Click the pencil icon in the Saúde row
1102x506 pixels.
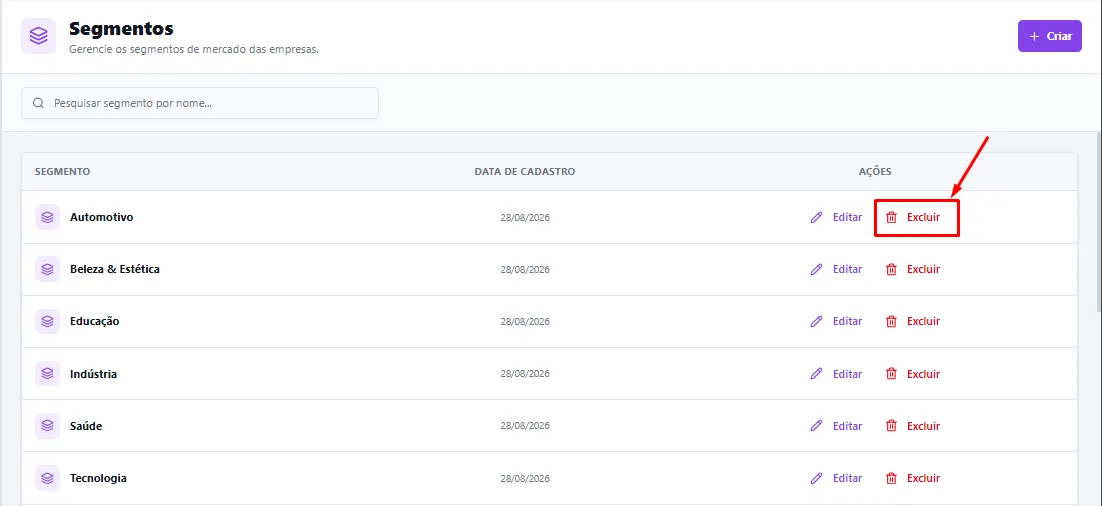[816, 426]
